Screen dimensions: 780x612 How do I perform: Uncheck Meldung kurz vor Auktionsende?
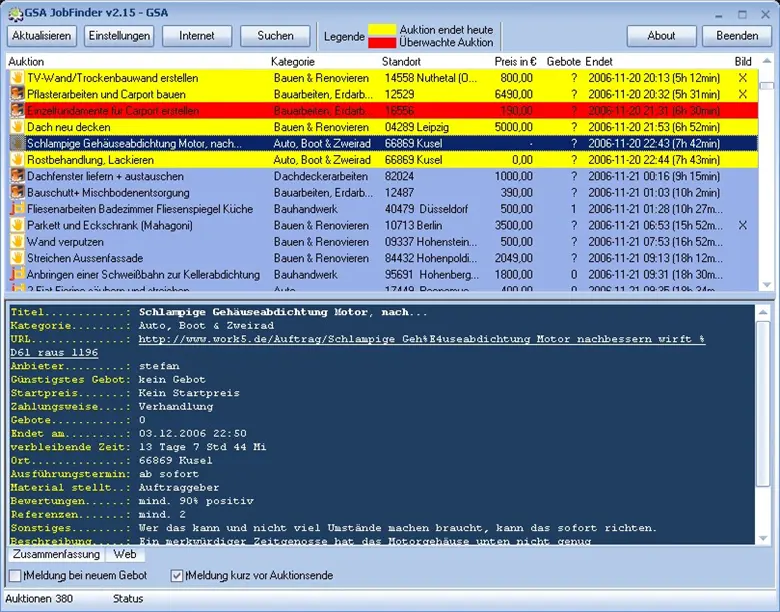coord(177,576)
